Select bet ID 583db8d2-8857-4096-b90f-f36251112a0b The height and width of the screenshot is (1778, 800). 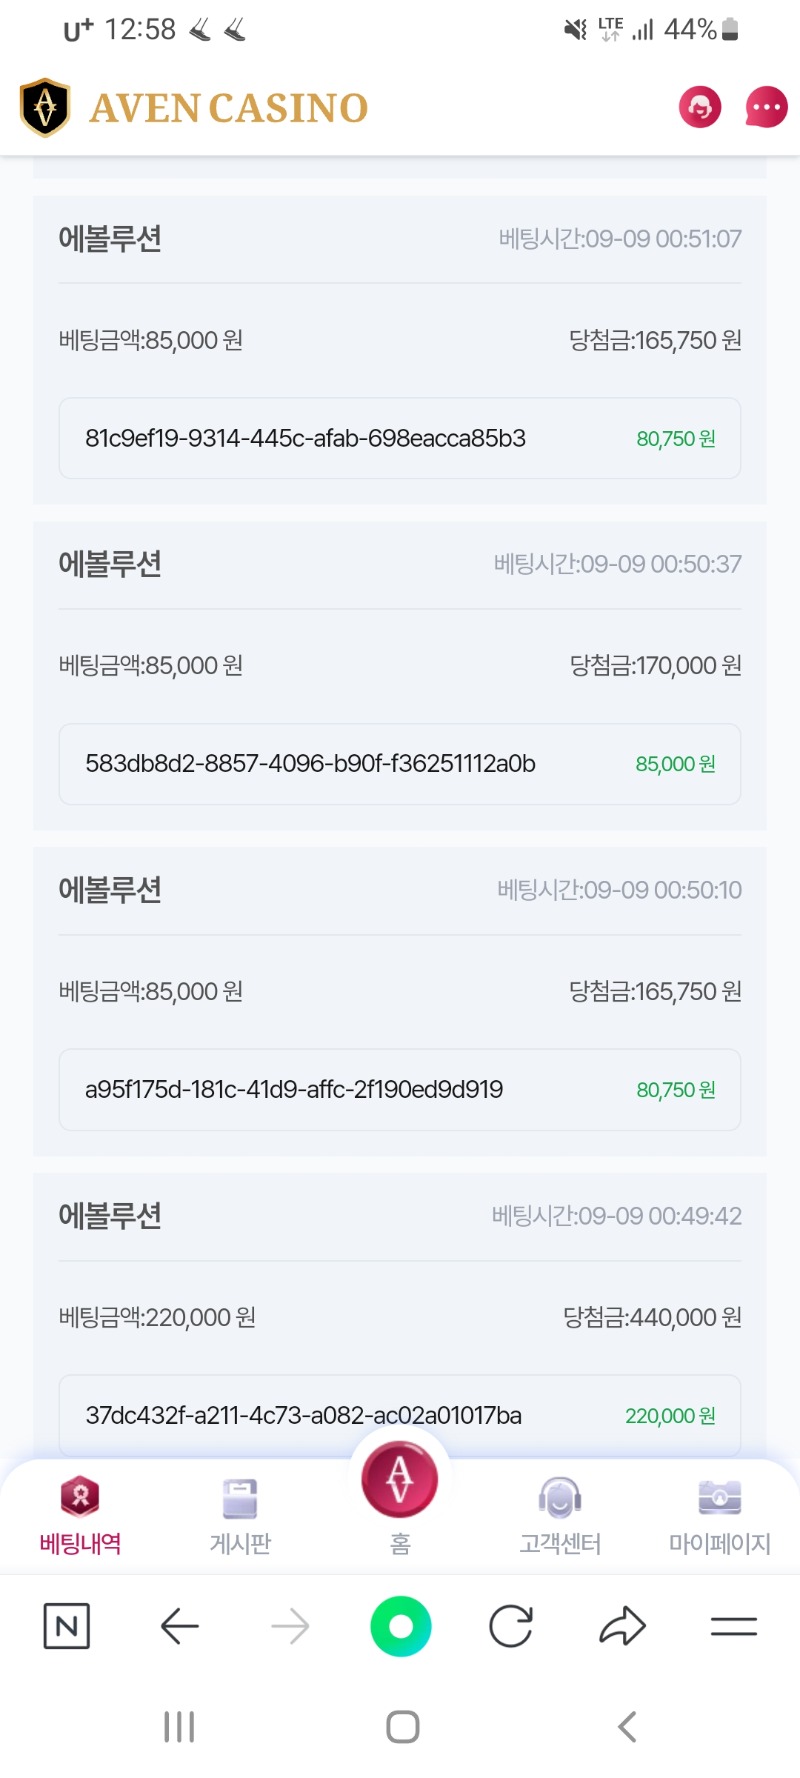tap(400, 764)
